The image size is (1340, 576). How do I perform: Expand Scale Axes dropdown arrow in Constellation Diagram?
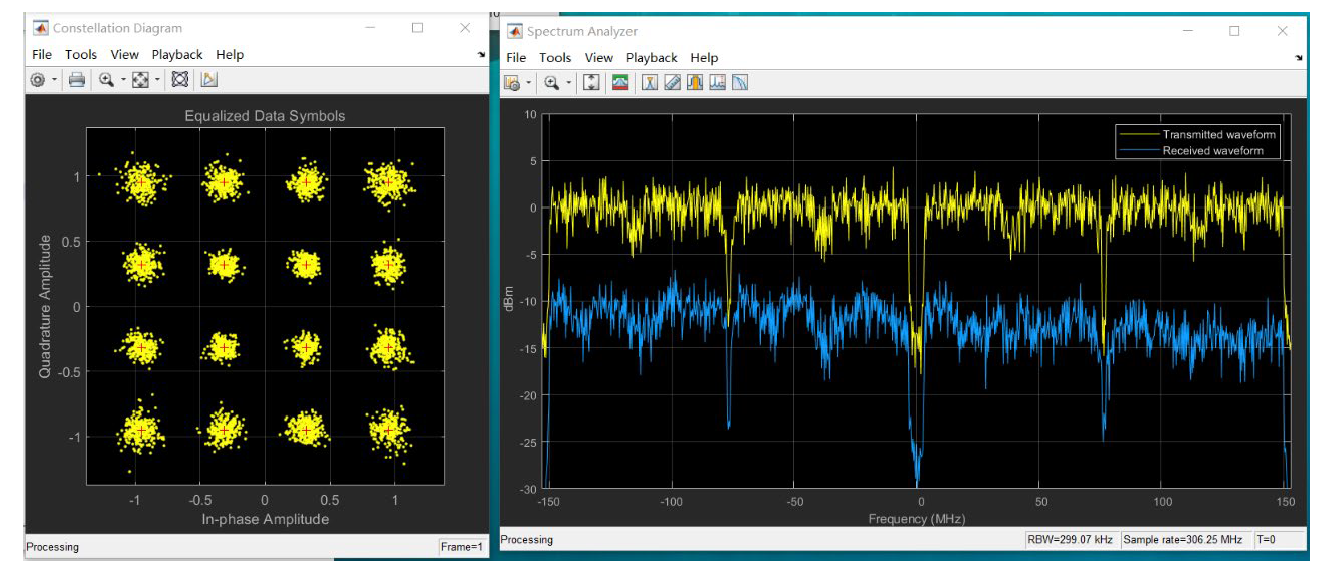[x=157, y=80]
